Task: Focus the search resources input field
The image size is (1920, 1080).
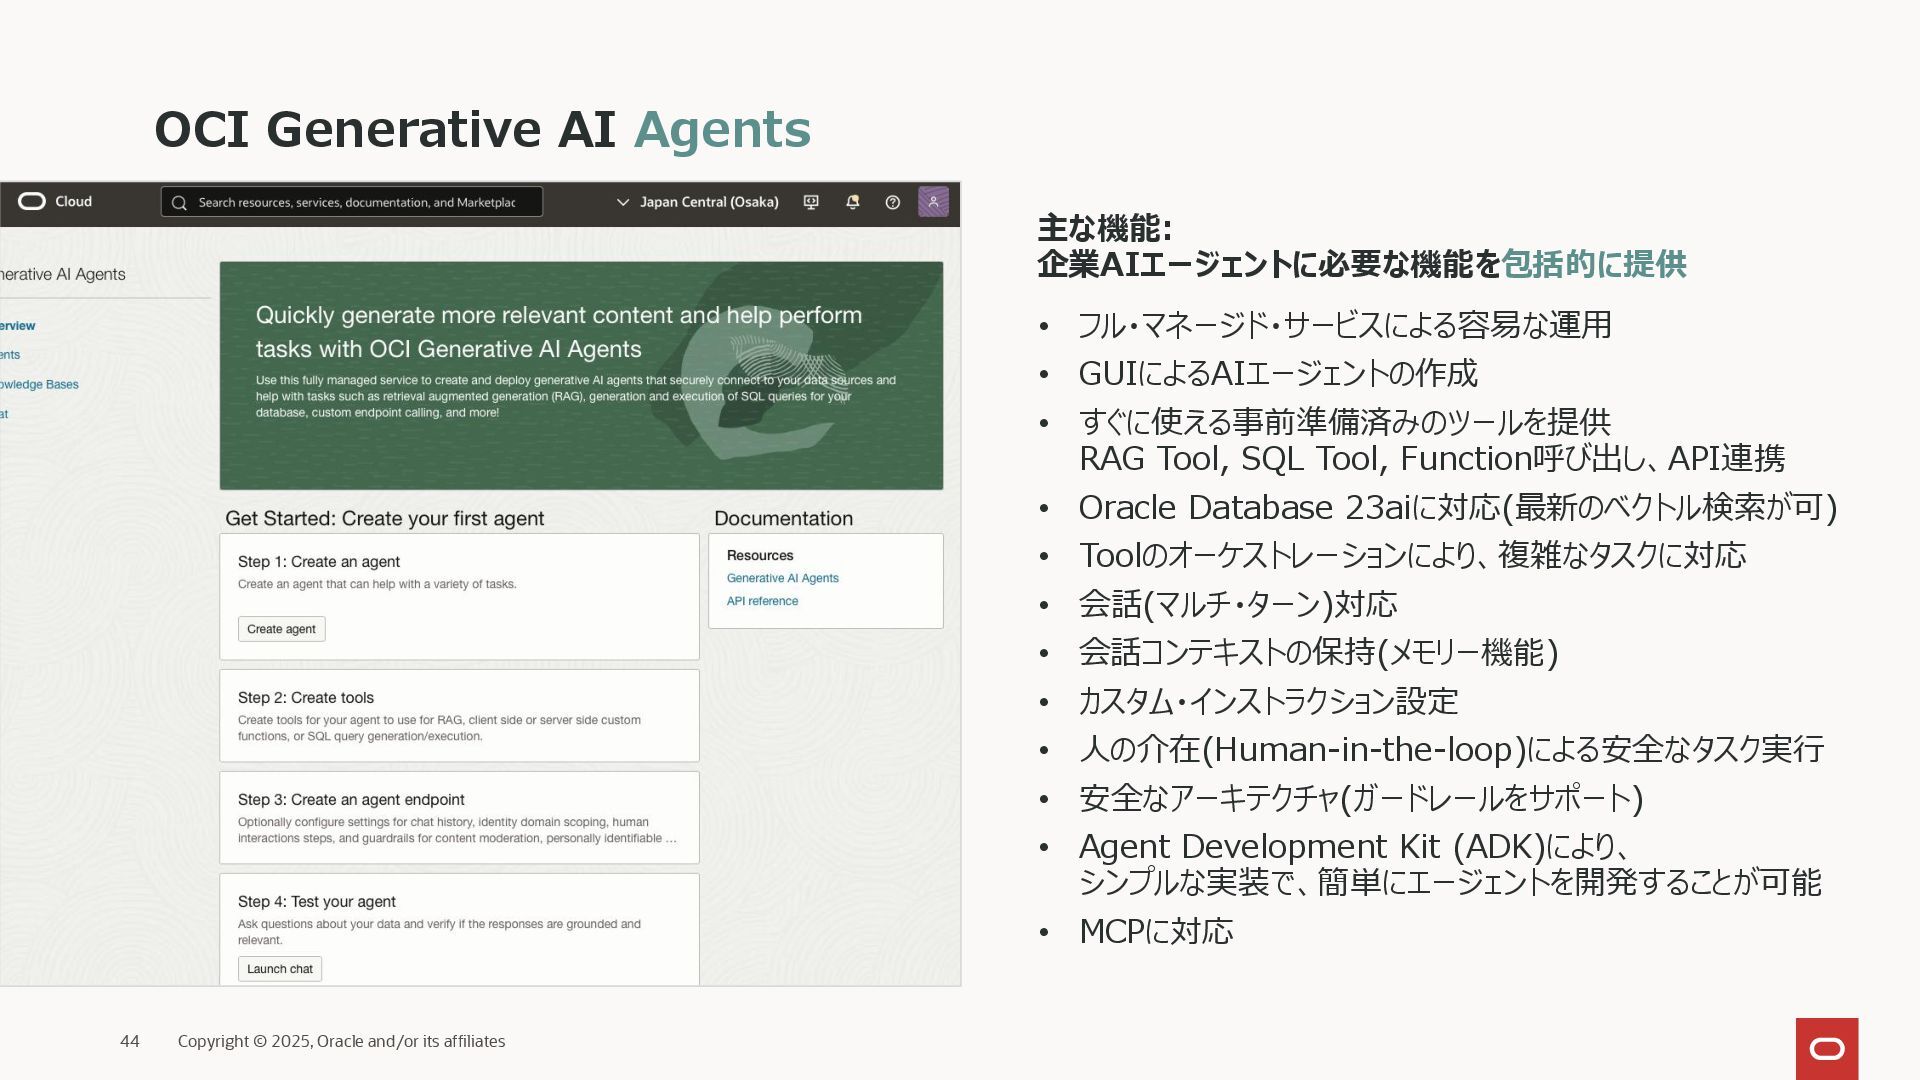Action: click(352, 202)
